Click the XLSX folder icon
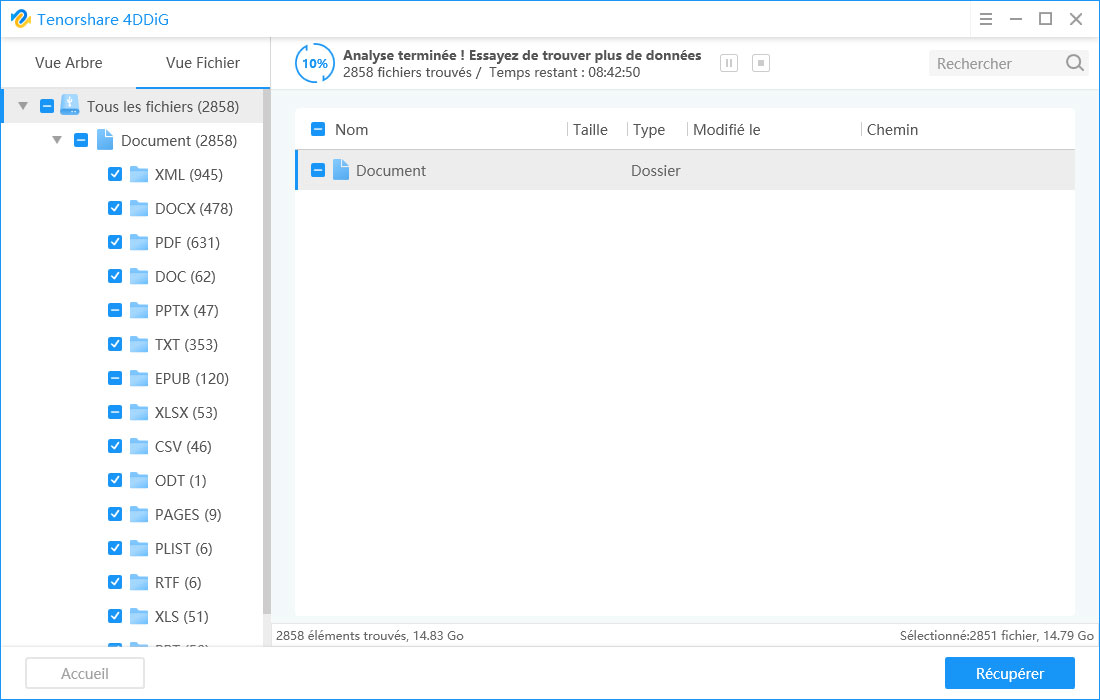This screenshot has height=700, width=1100. click(x=139, y=412)
